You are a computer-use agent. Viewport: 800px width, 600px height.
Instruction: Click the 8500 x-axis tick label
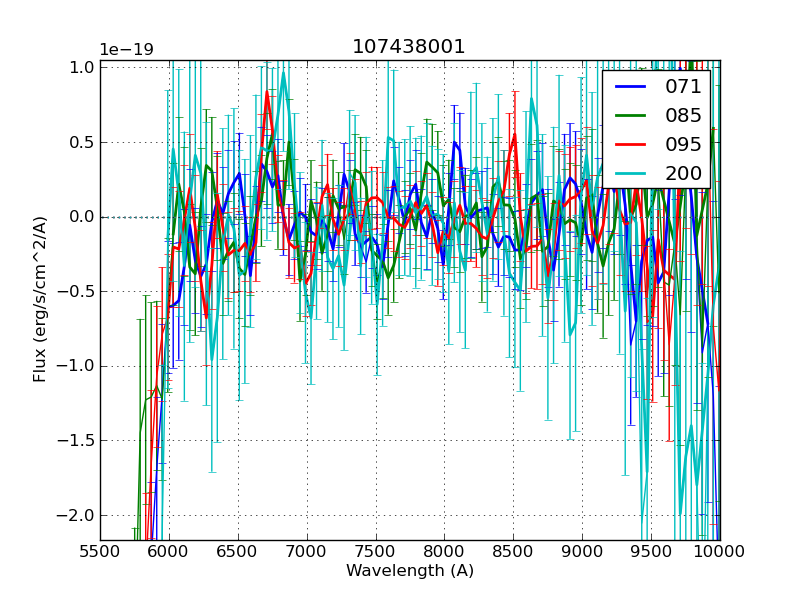513,551
